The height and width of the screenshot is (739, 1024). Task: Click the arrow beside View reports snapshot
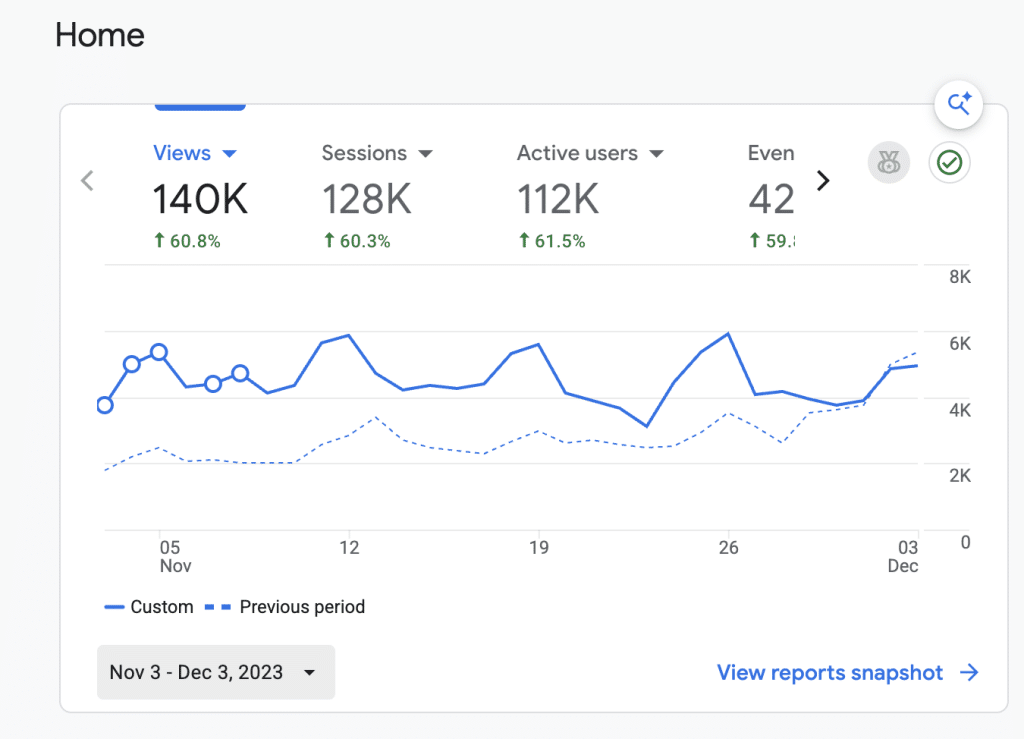pyautogui.click(x=969, y=672)
